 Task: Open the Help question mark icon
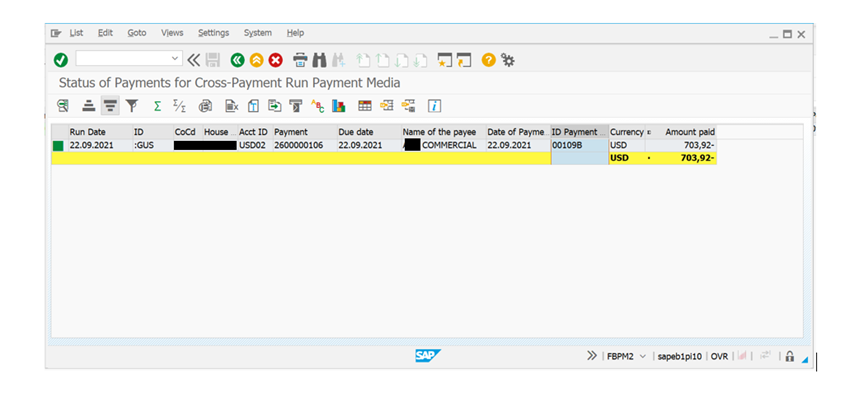pyautogui.click(x=489, y=60)
